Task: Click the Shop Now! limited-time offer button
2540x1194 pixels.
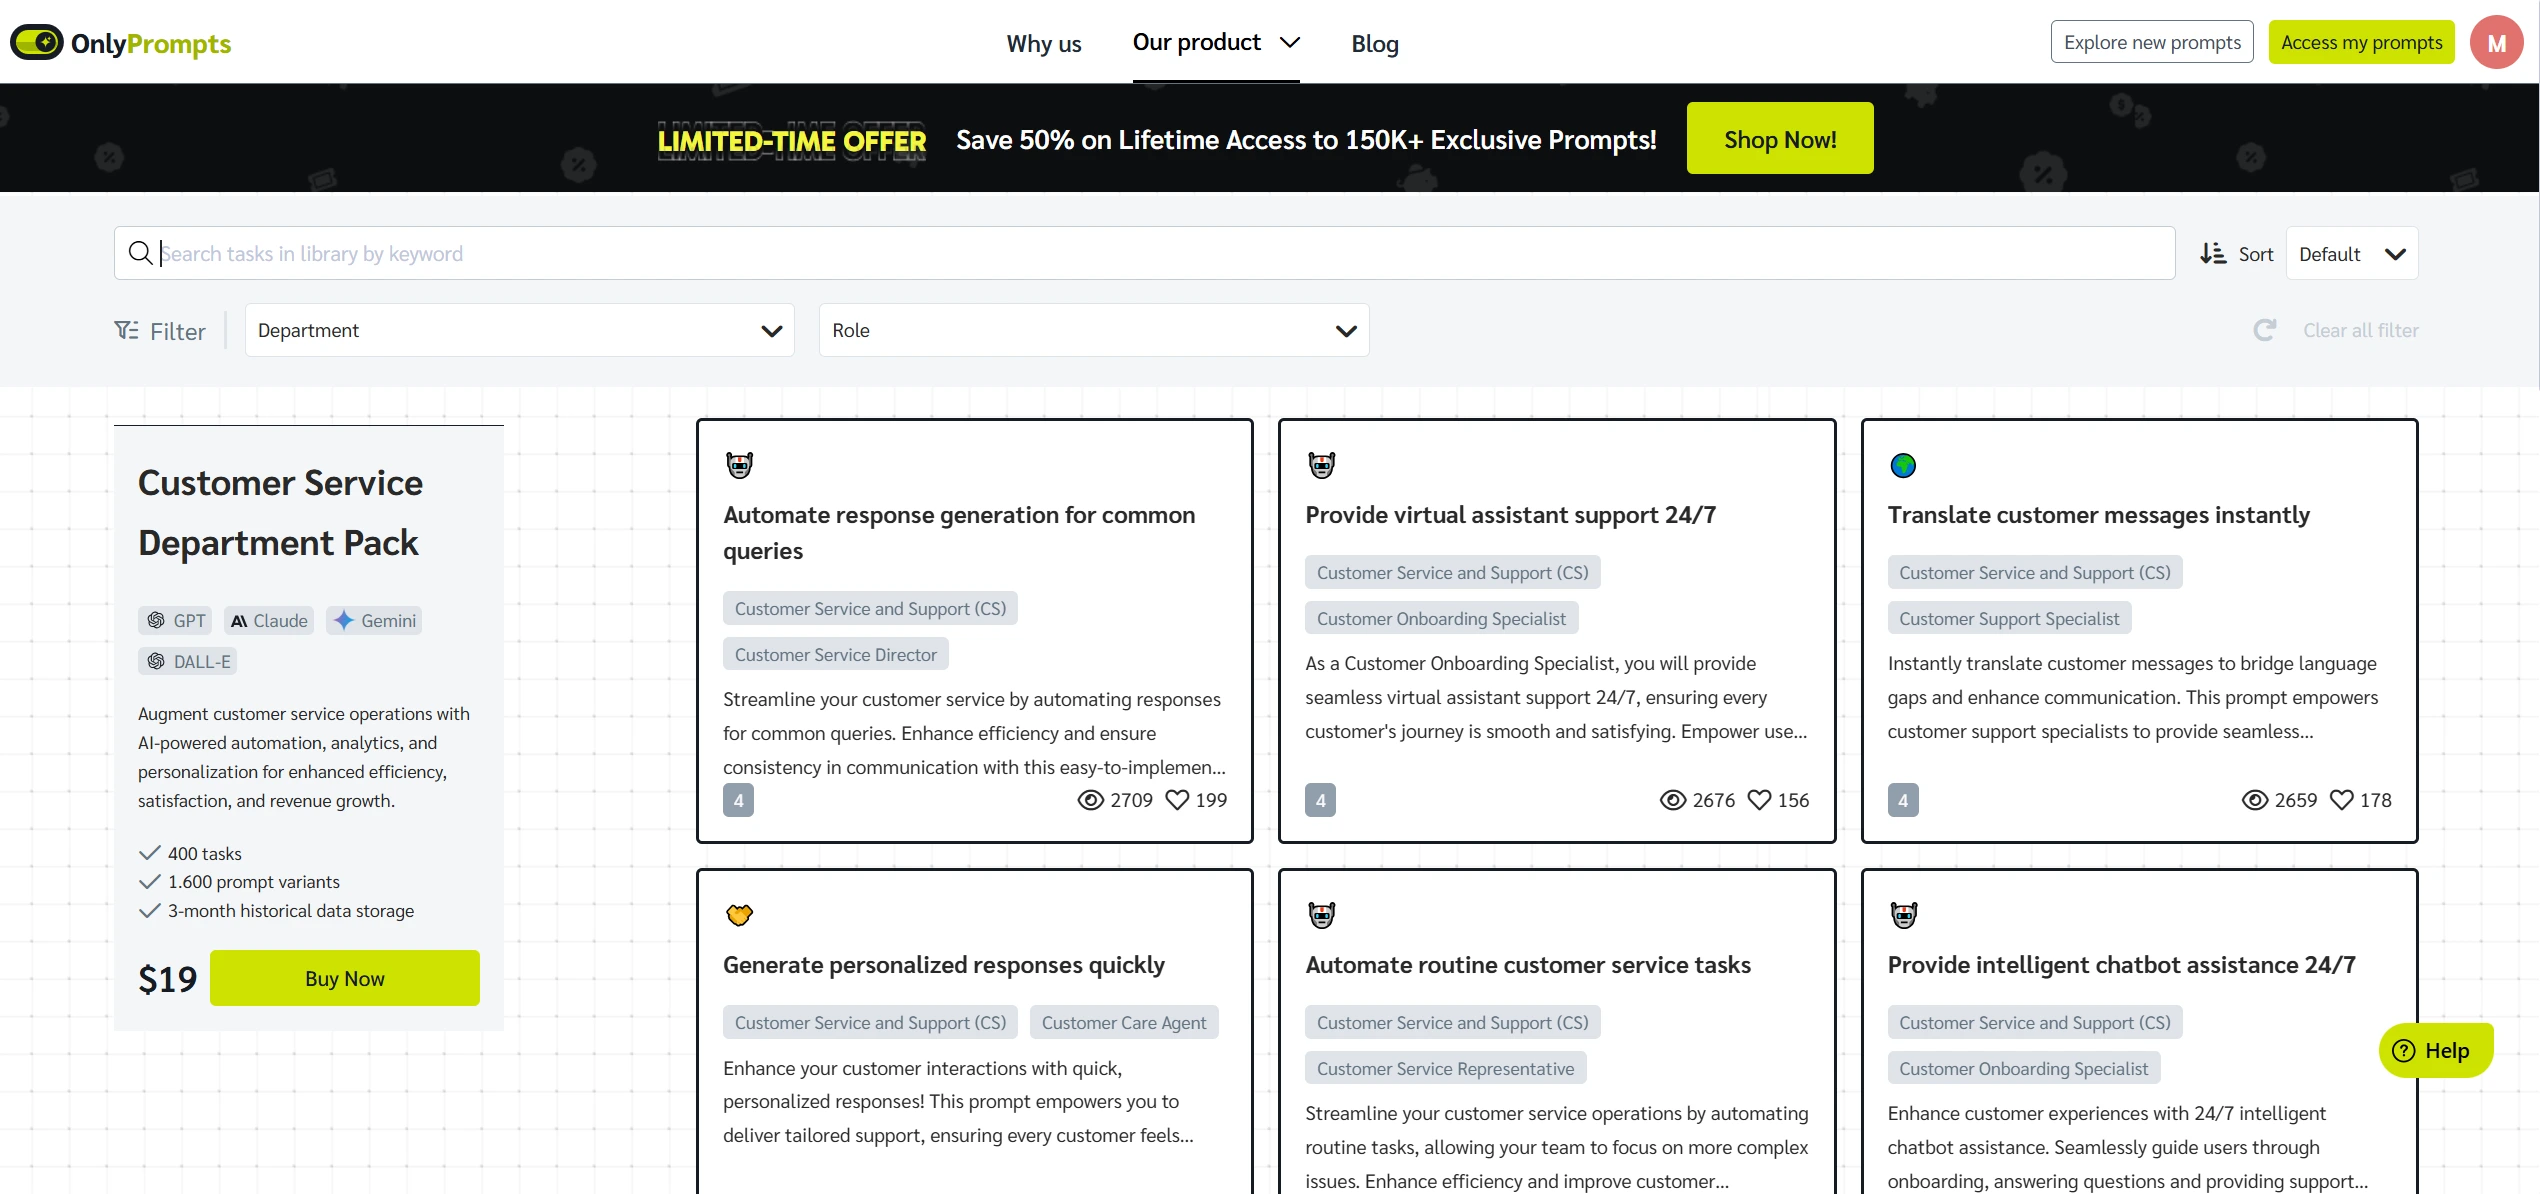Action: click(1779, 138)
